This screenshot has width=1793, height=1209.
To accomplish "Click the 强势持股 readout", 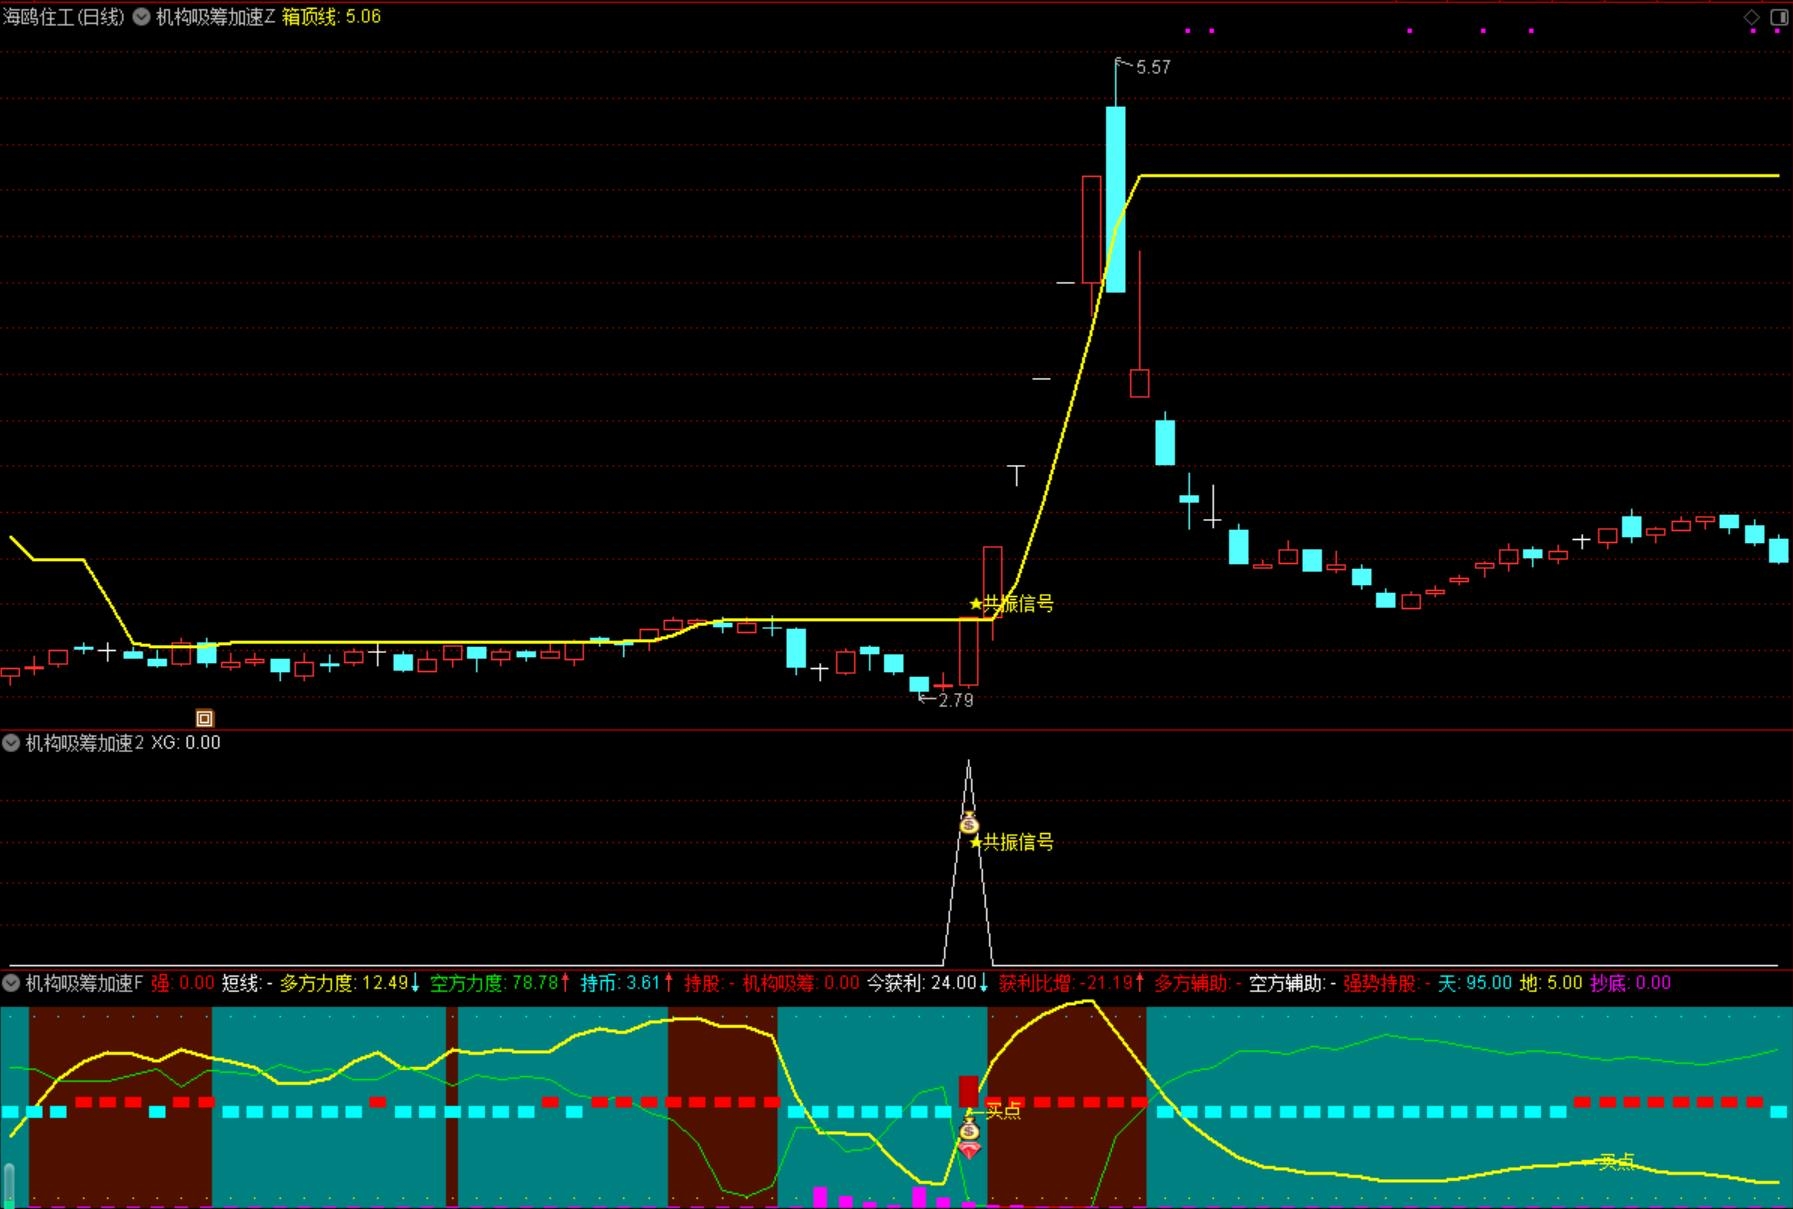I will click(x=1387, y=983).
